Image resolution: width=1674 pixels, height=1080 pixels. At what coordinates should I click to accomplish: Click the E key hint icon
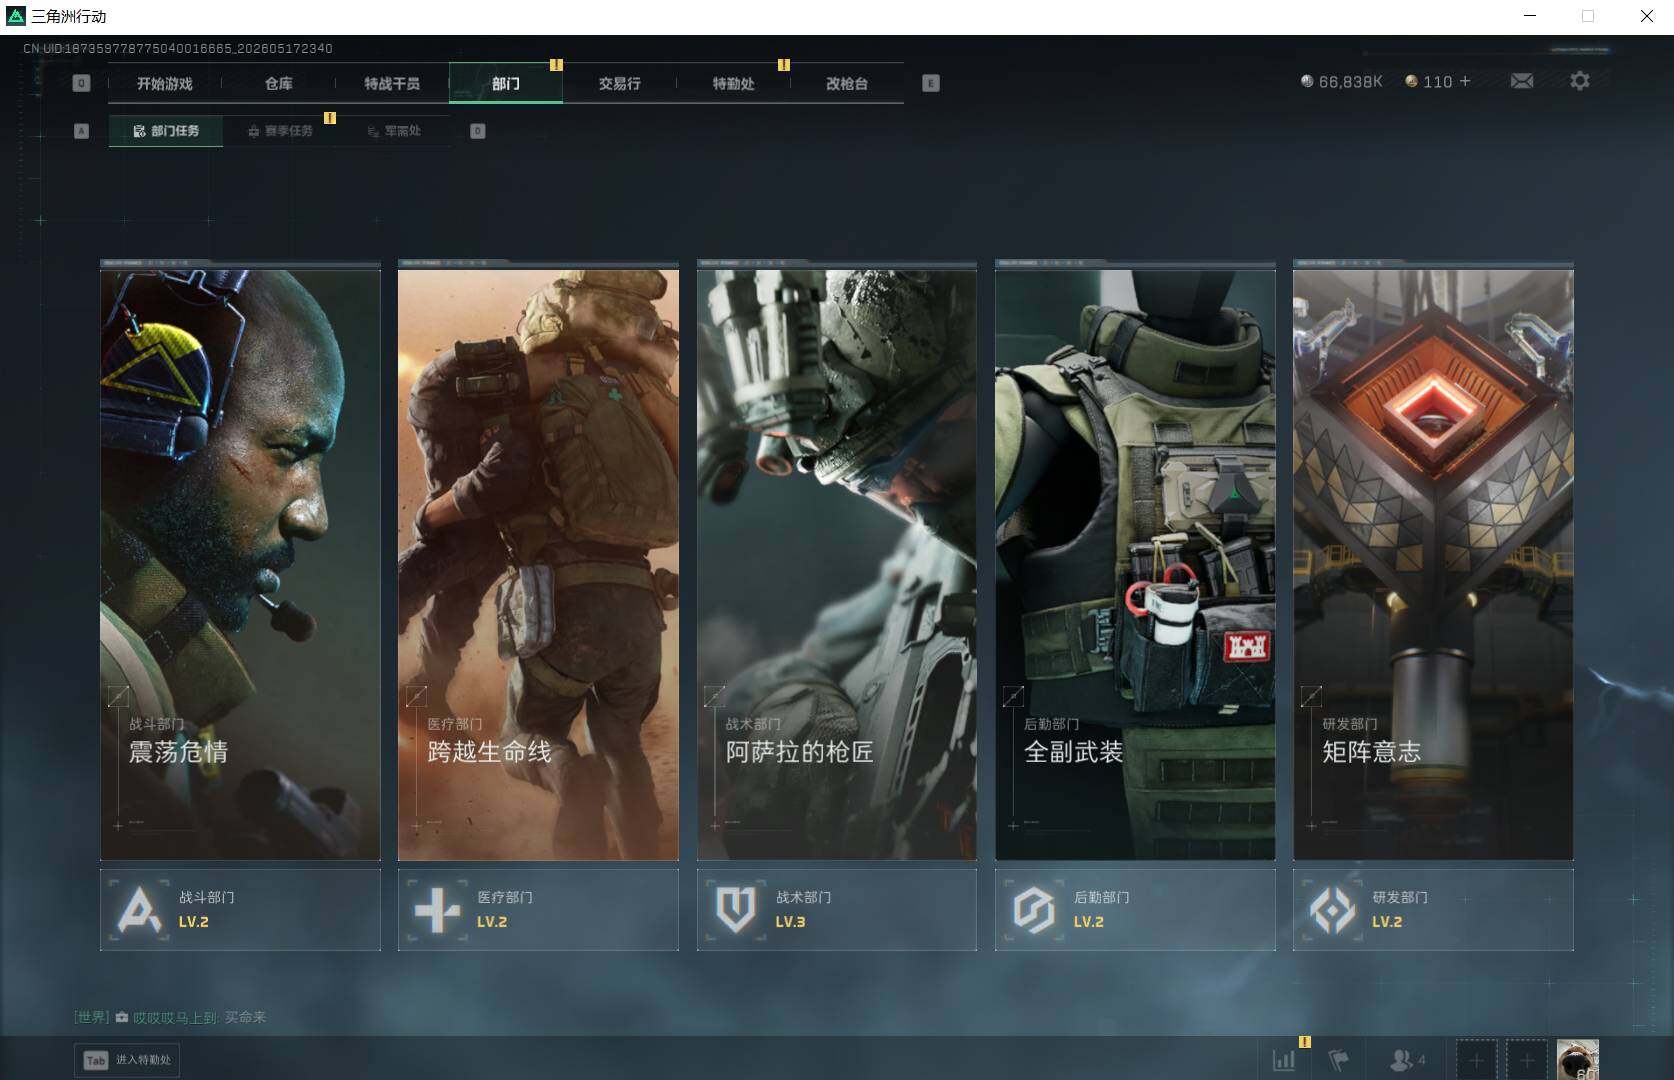click(x=930, y=83)
